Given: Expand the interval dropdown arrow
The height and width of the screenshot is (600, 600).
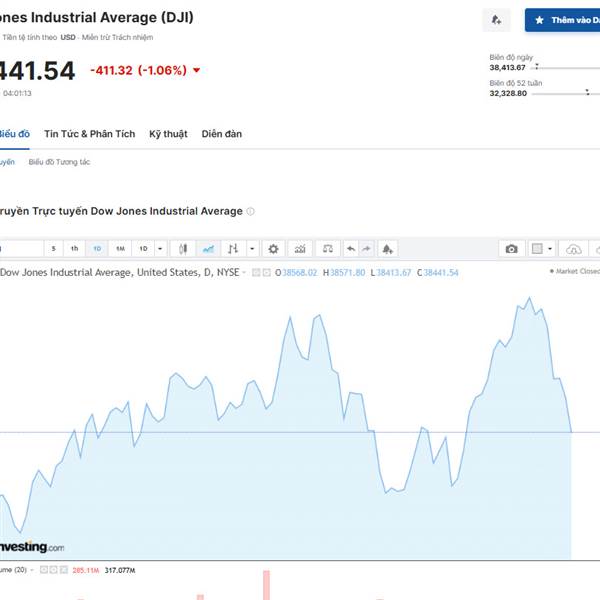Looking at the screenshot, I should coord(160,249).
